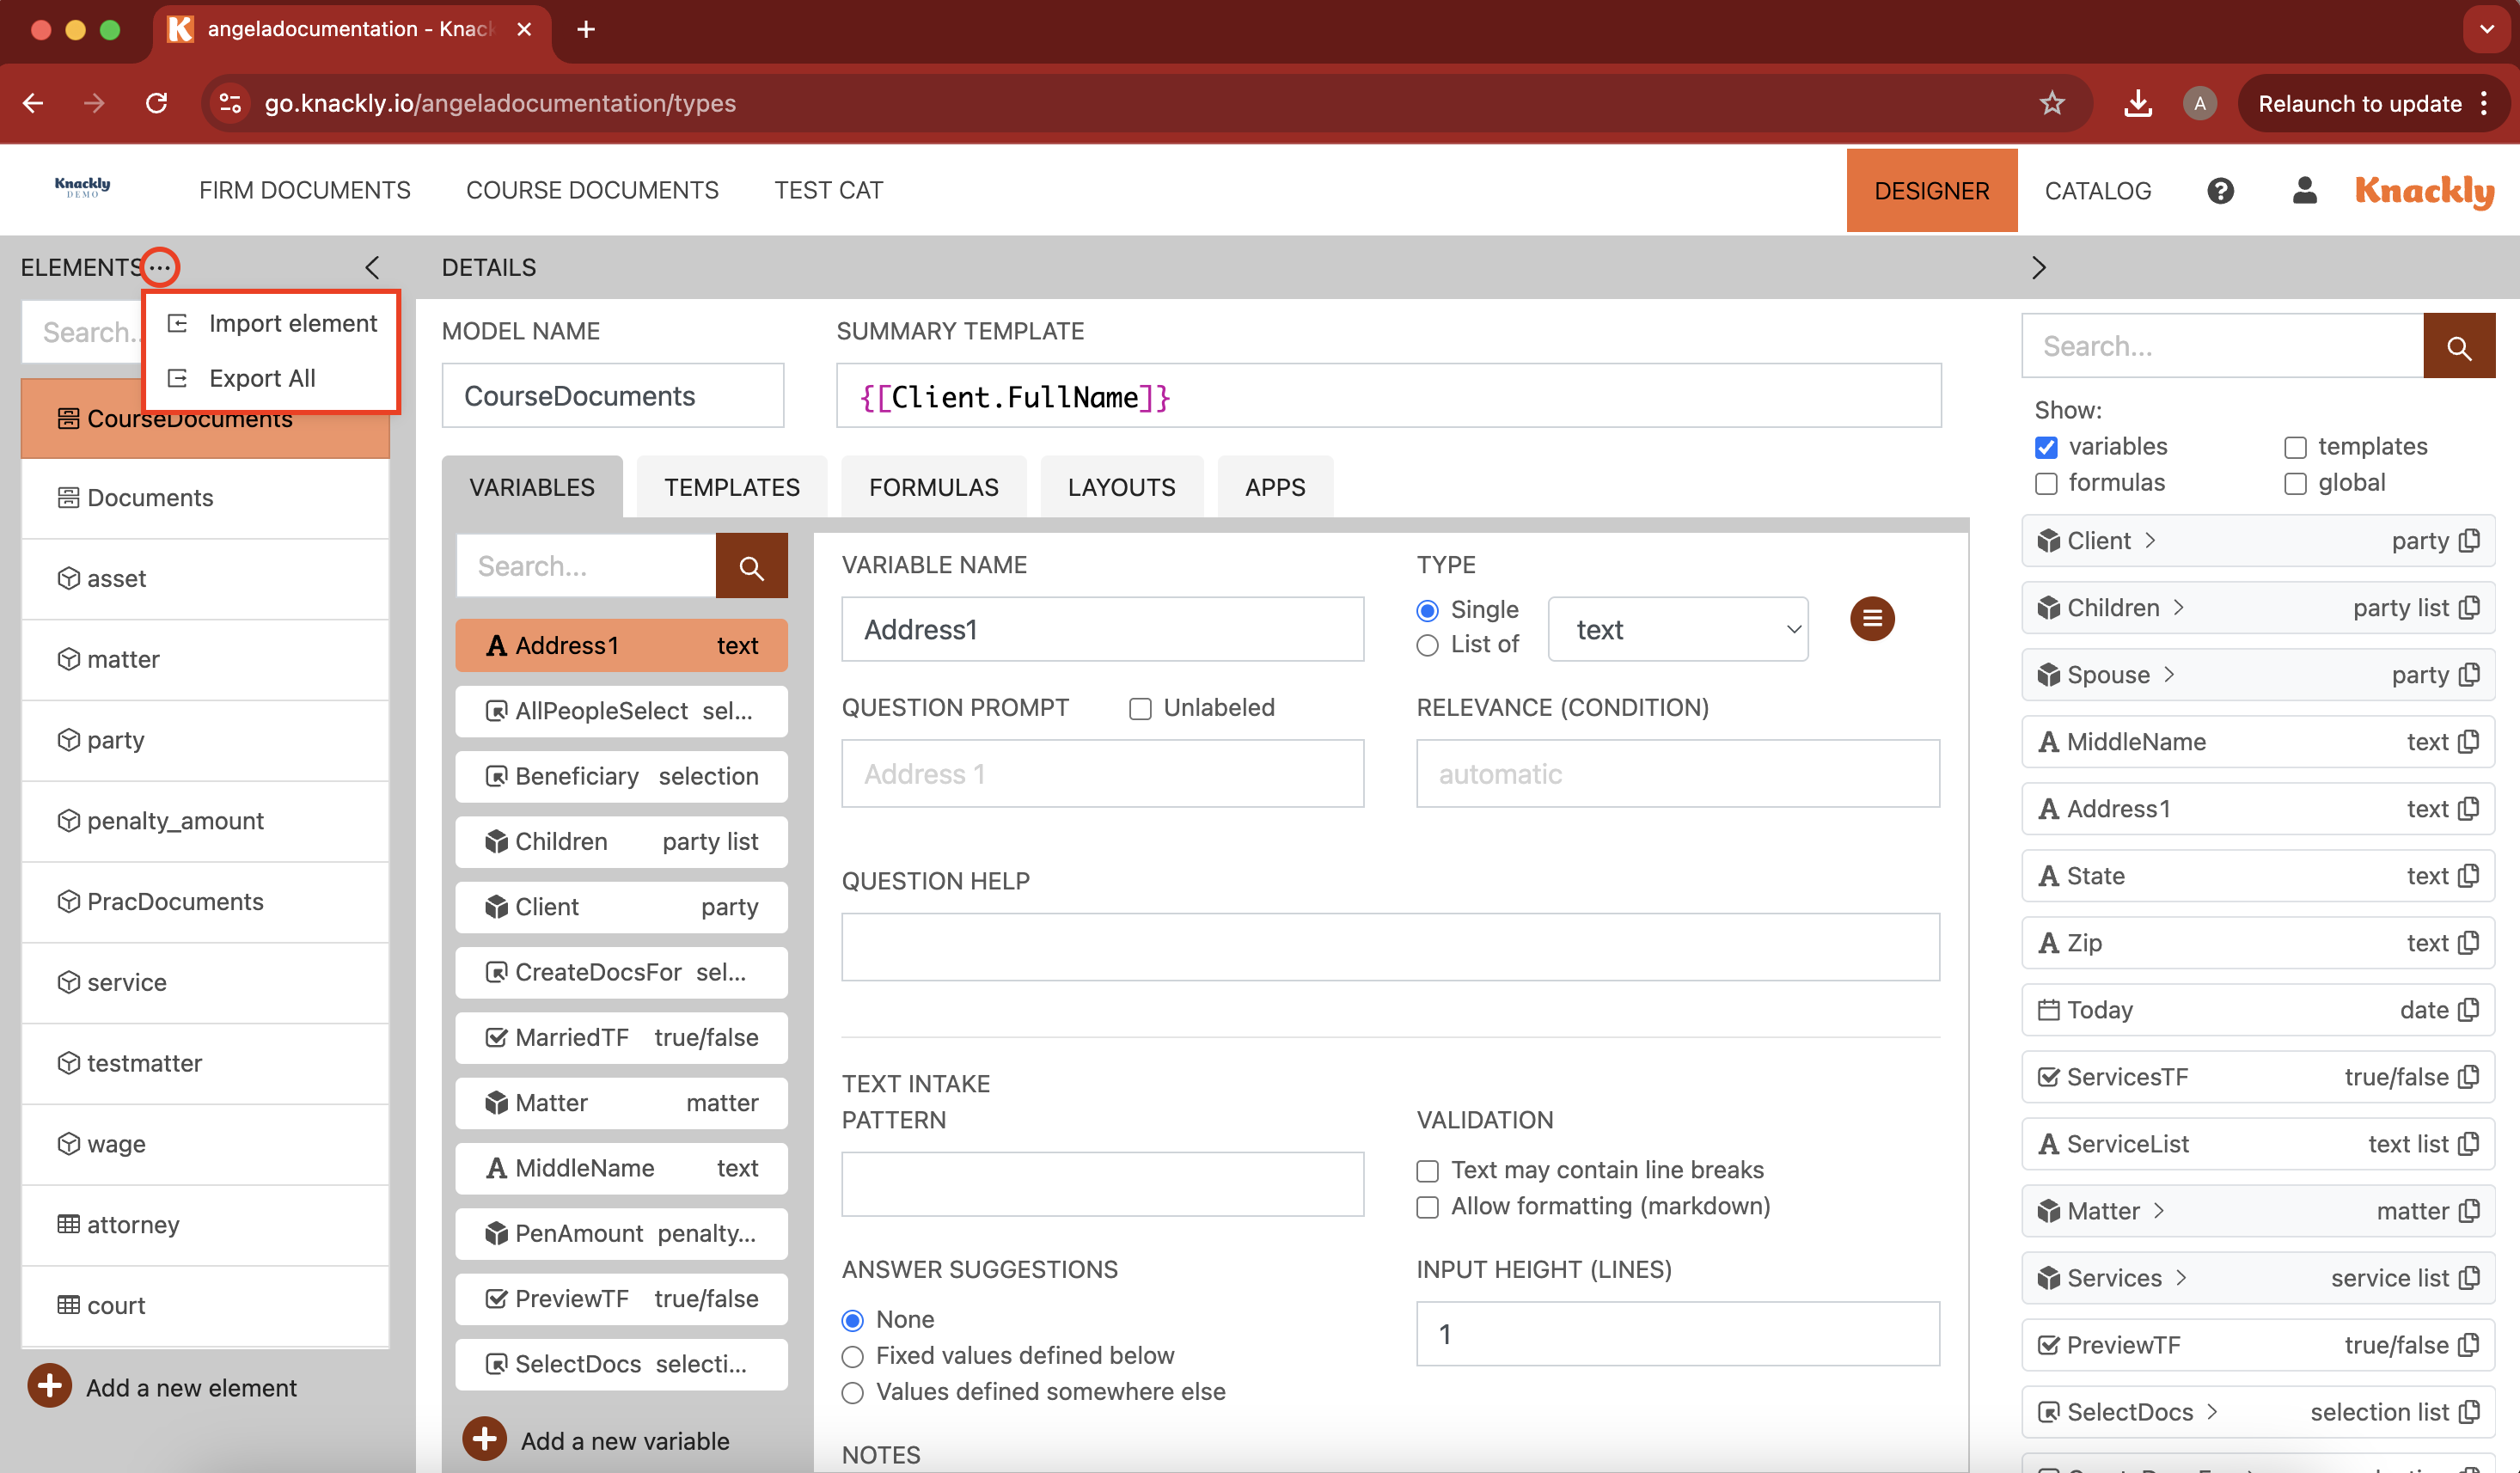Click the browser downloads icon
This screenshot has width=2520, height=1473.
pyautogui.click(x=2137, y=103)
